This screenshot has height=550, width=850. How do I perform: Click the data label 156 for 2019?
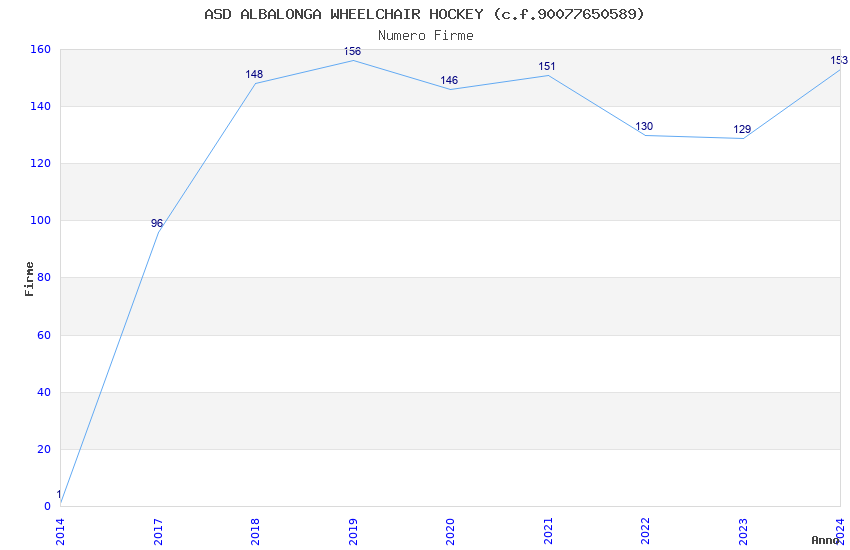point(352,51)
